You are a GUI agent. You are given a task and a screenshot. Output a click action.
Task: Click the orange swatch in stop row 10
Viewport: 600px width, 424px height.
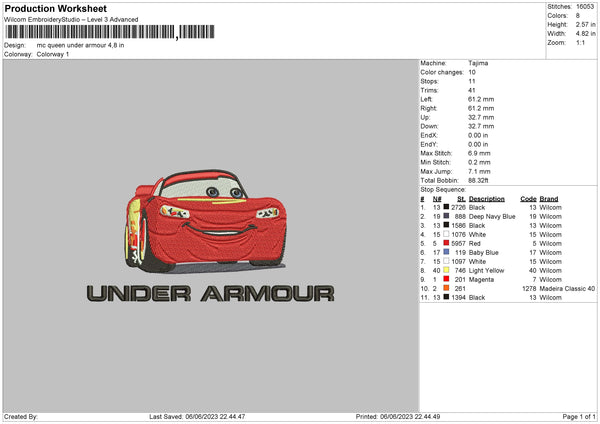click(x=446, y=288)
